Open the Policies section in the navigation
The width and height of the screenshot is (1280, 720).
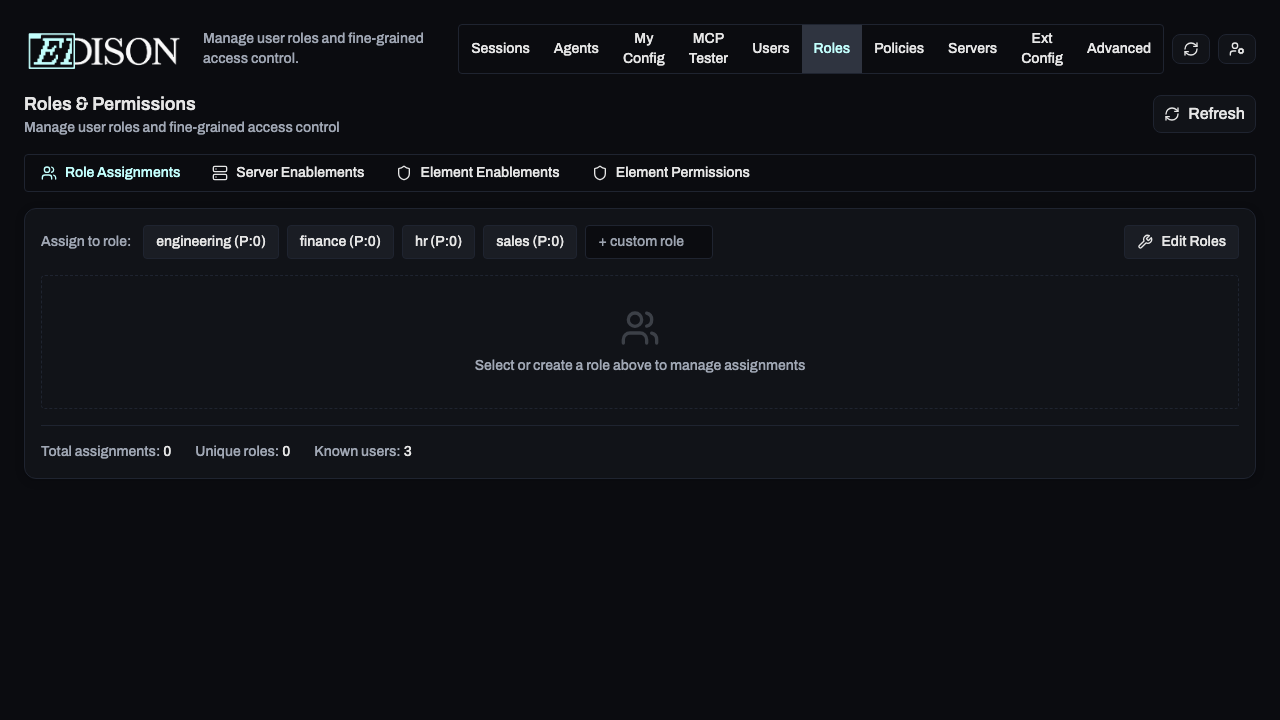pyautogui.click(x=898, y=48)
